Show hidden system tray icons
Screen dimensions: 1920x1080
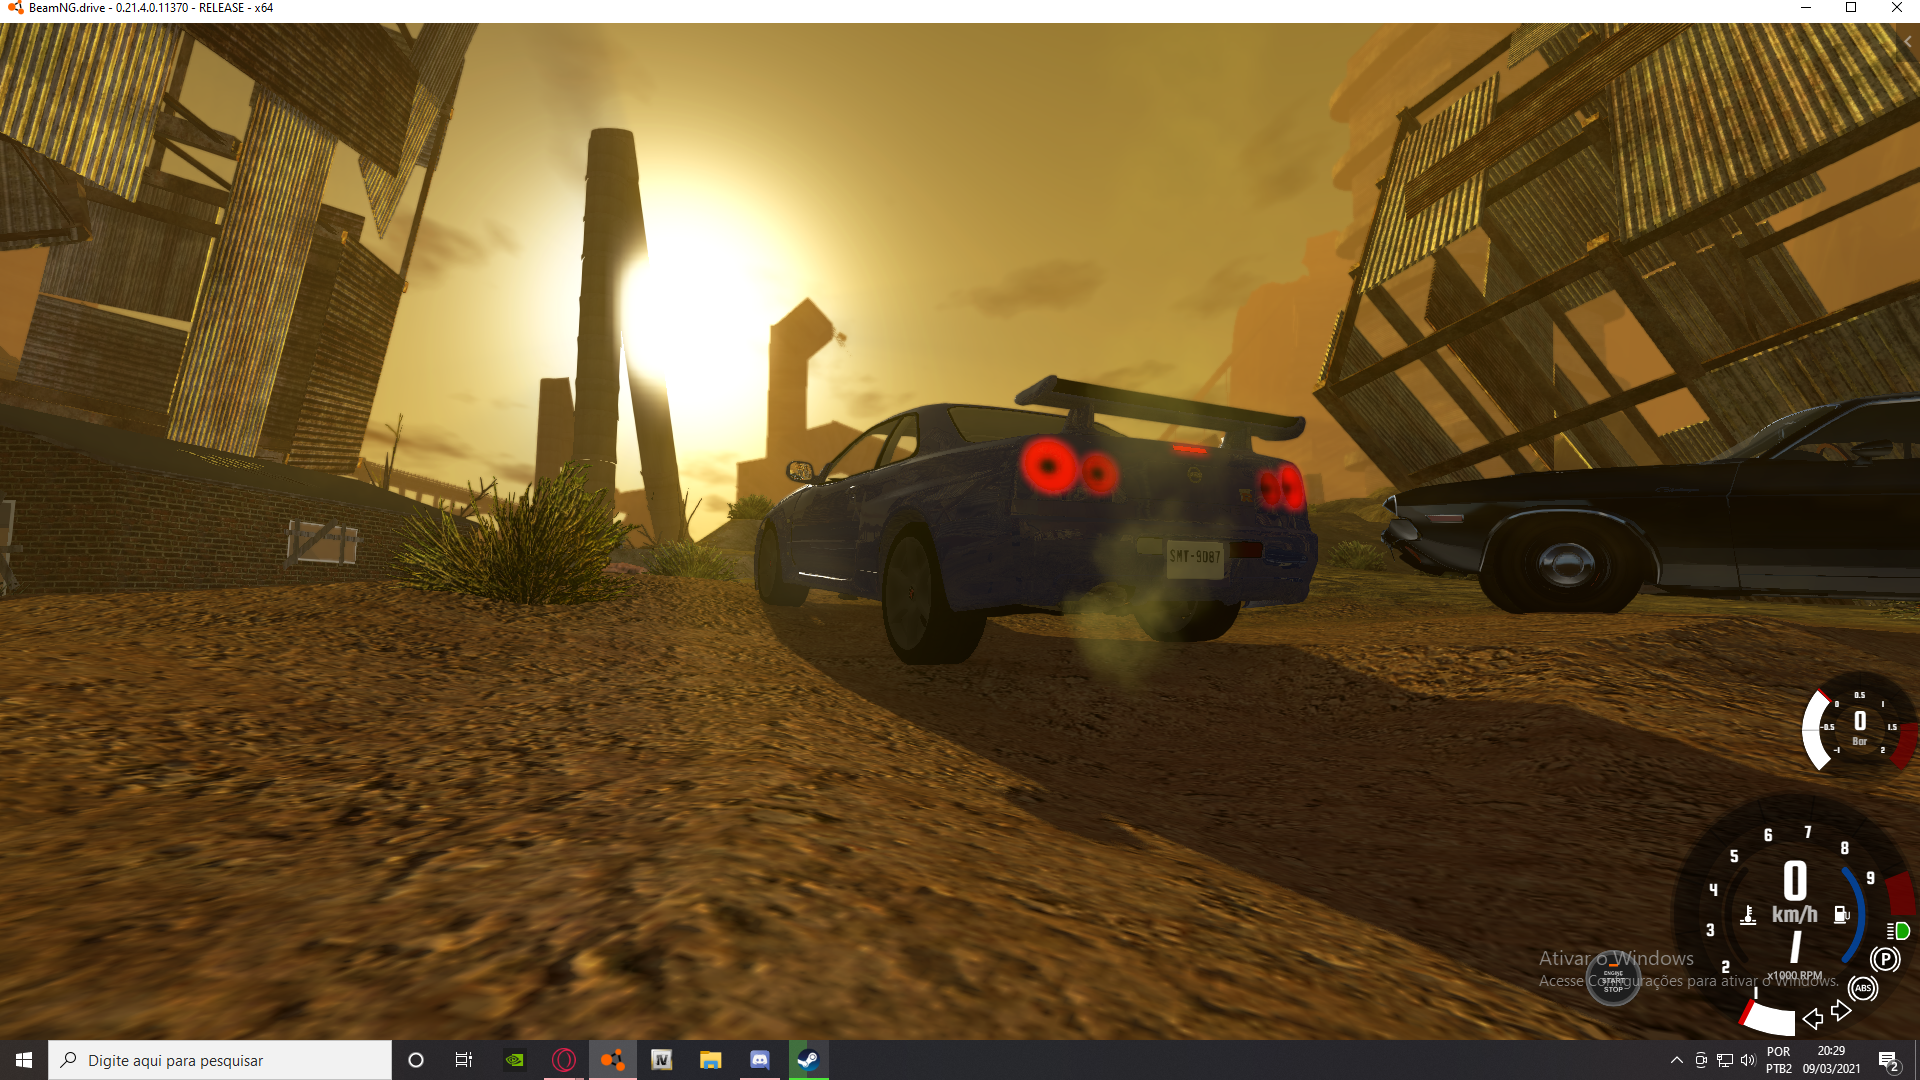coord(1677,1060)
